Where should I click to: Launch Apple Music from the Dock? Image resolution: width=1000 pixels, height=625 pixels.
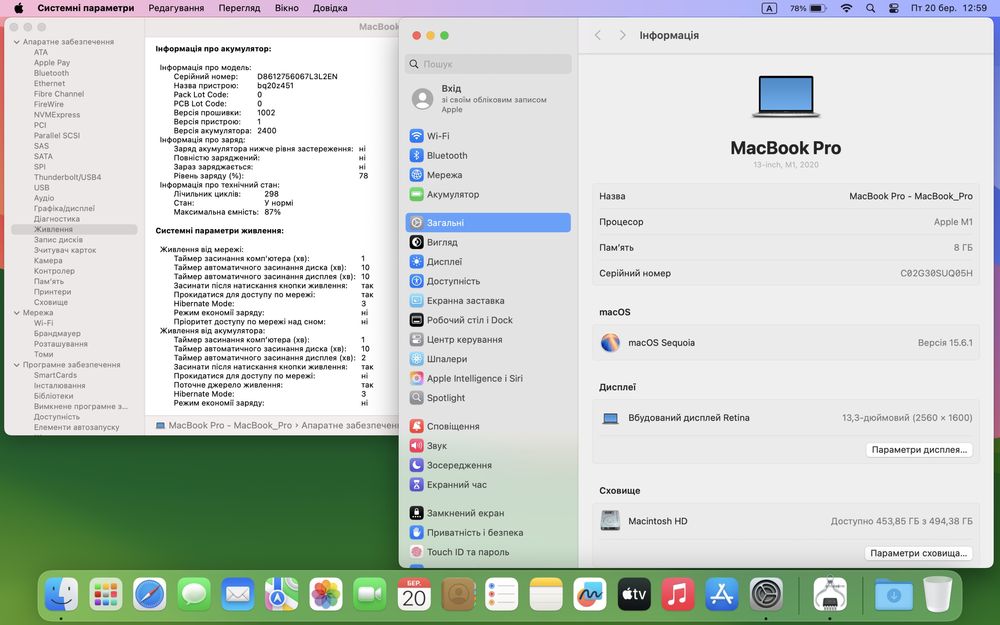coord(678,594)
